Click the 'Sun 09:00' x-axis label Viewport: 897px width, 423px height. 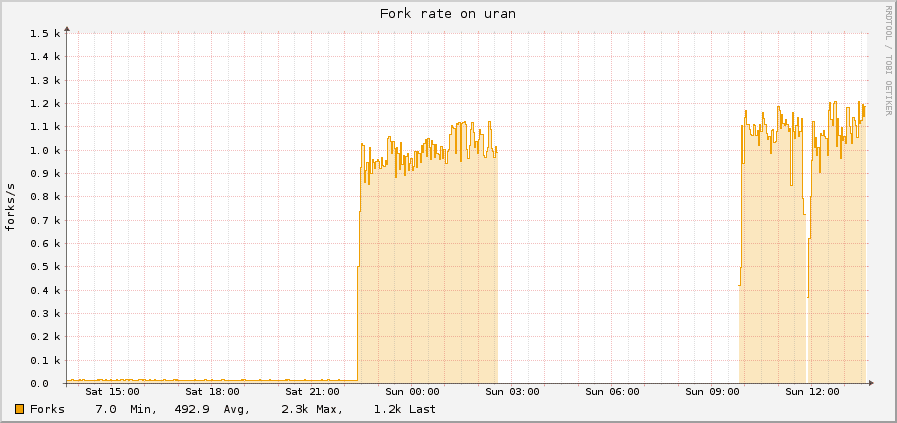tap(712, 392)
